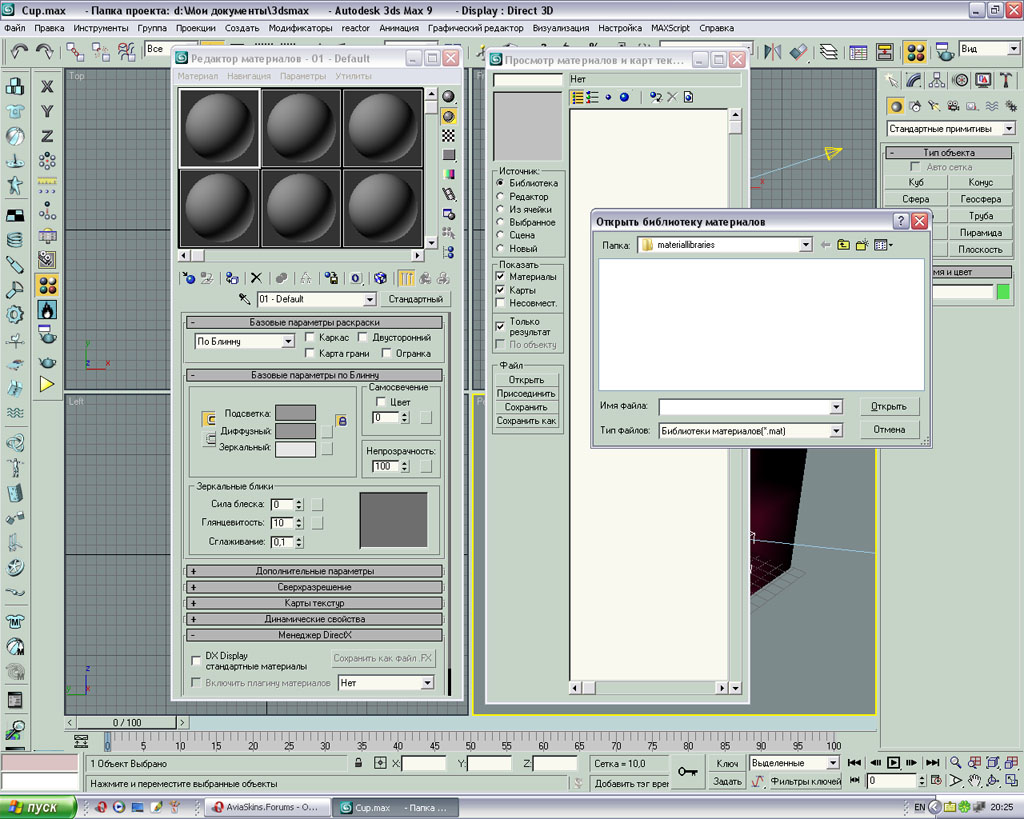Open the Модификаторы menu
Screen dimensions: 1024x819
click(x=300, y=28)
